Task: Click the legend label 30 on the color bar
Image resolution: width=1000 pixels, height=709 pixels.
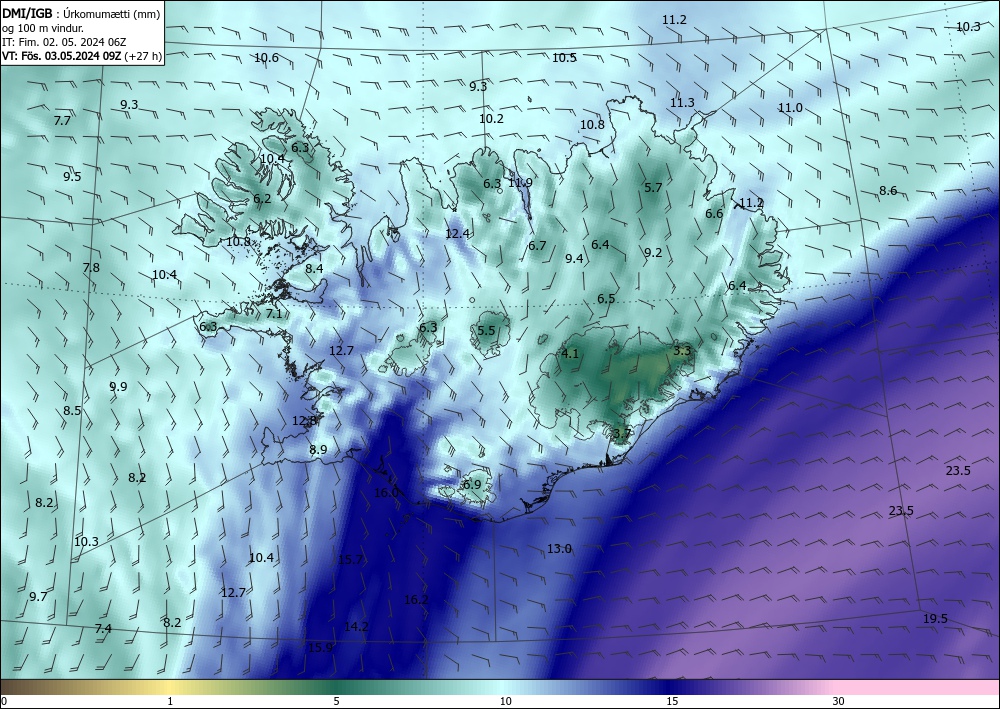Action: 839,701
